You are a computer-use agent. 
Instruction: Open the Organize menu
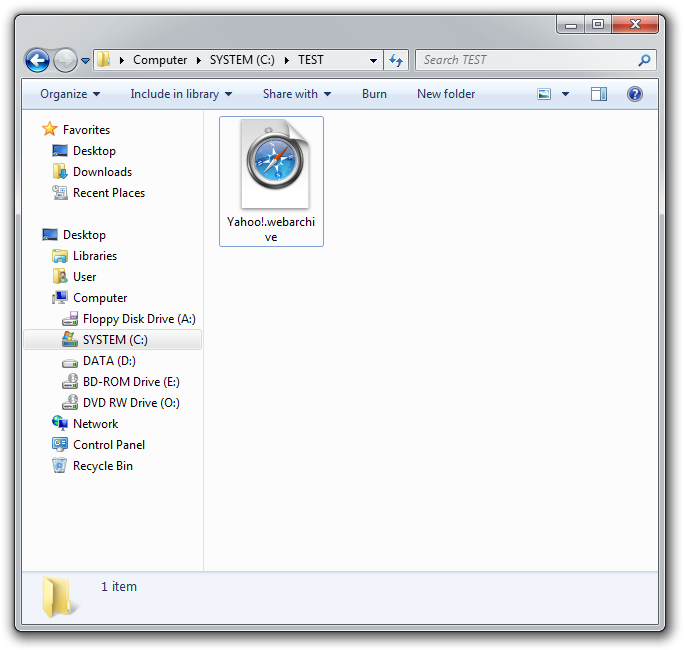(70, 94)
